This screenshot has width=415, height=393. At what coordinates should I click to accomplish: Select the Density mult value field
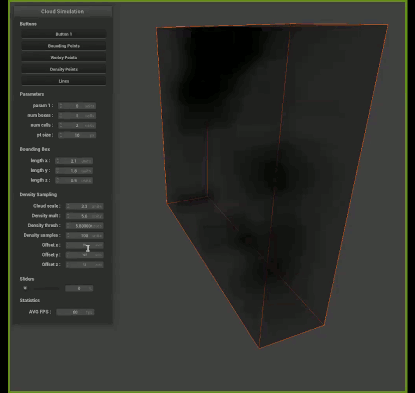[x=85, y=216]
